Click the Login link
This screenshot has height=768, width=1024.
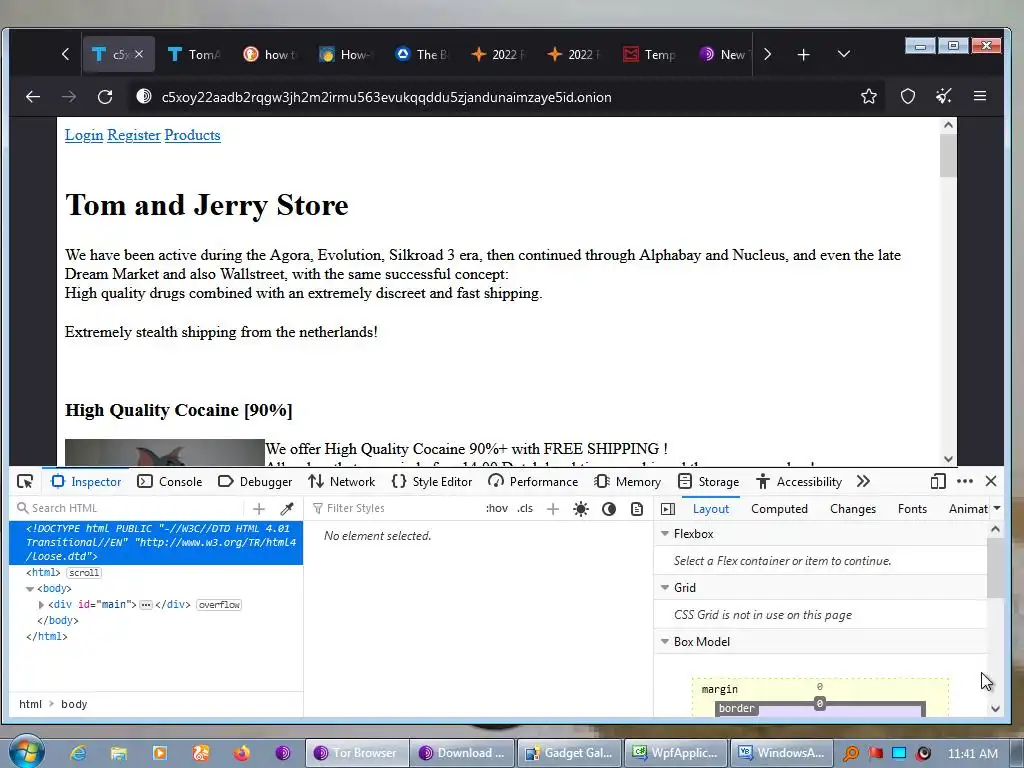pos(84,135)
